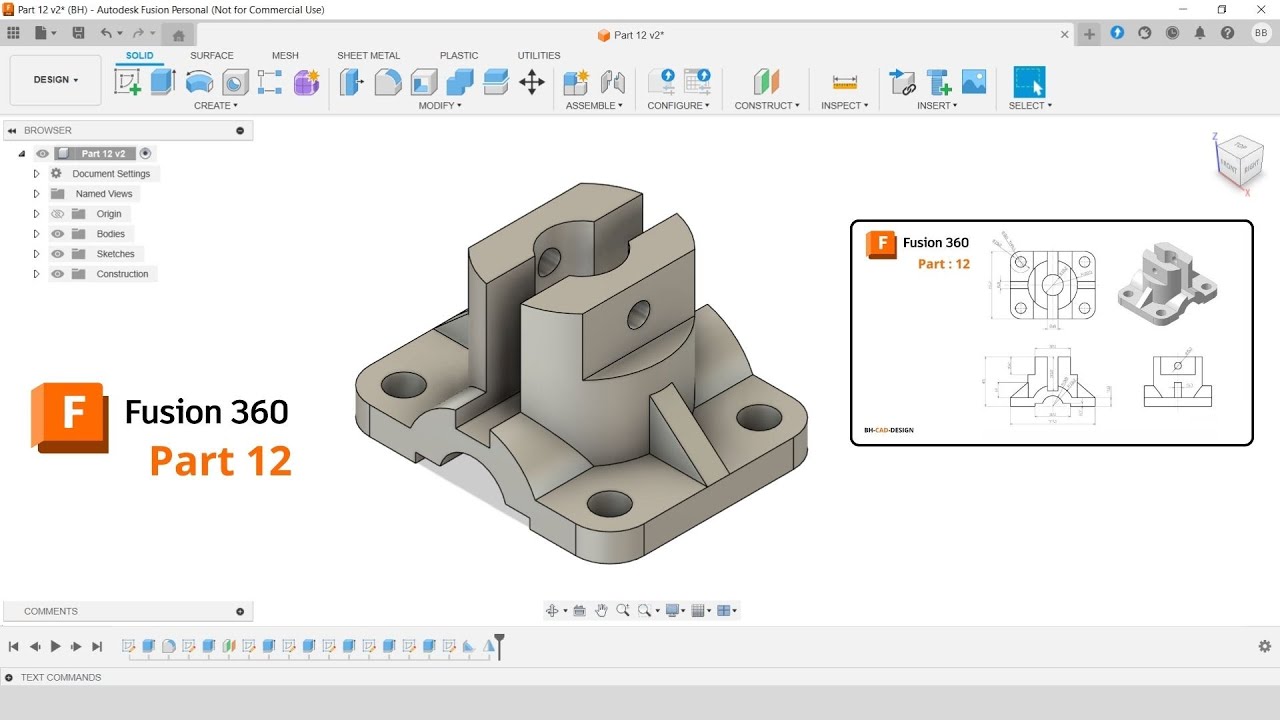Select the Revolve tool

tap(199, 82)
